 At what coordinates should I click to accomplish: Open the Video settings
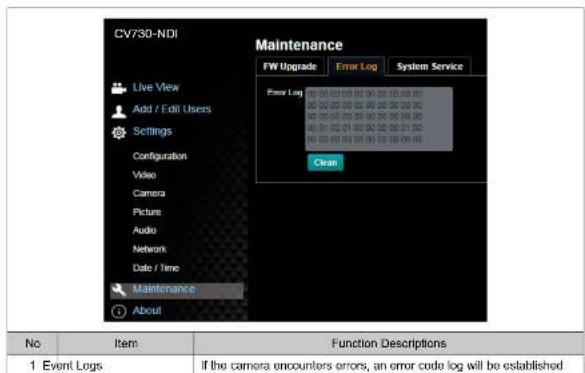click(144, 175)
